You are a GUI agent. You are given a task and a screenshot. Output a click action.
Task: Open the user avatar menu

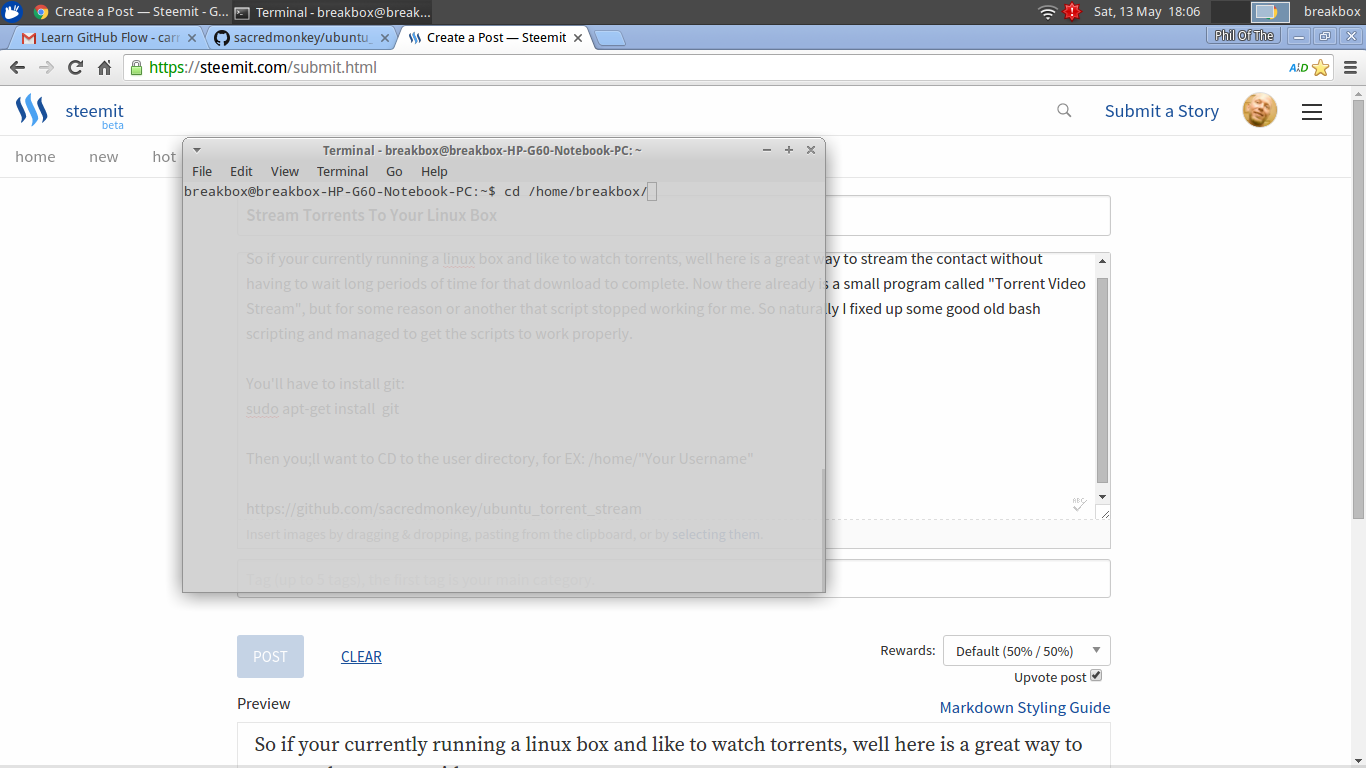coord(1259,111)
